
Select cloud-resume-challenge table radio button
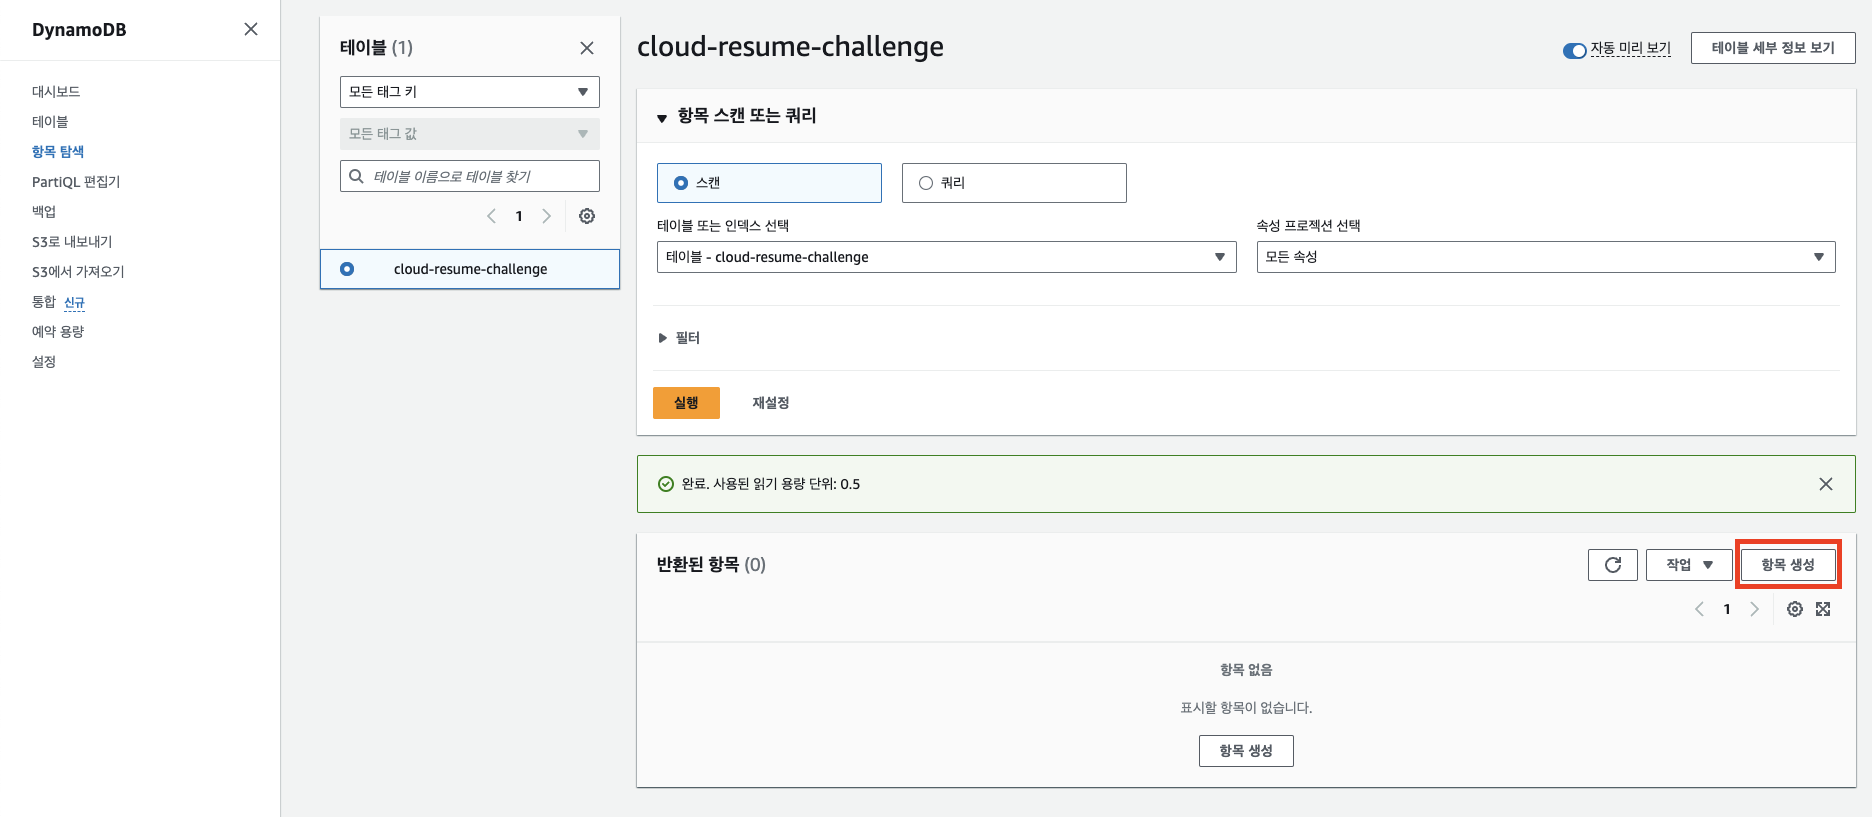point(347,269)
